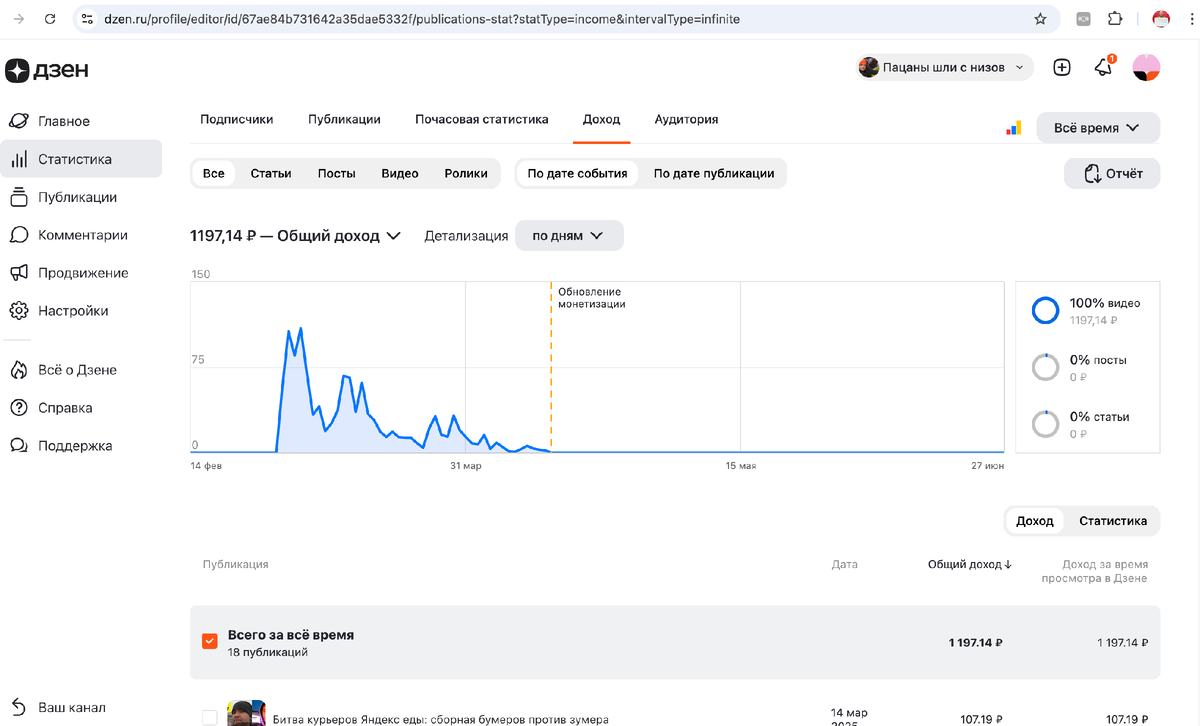
Task: Open the Всё о Дзене flame icon
Action: [x=19, y=370]
